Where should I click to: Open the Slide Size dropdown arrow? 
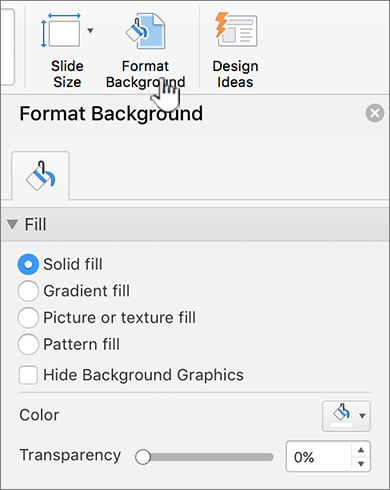90,31
